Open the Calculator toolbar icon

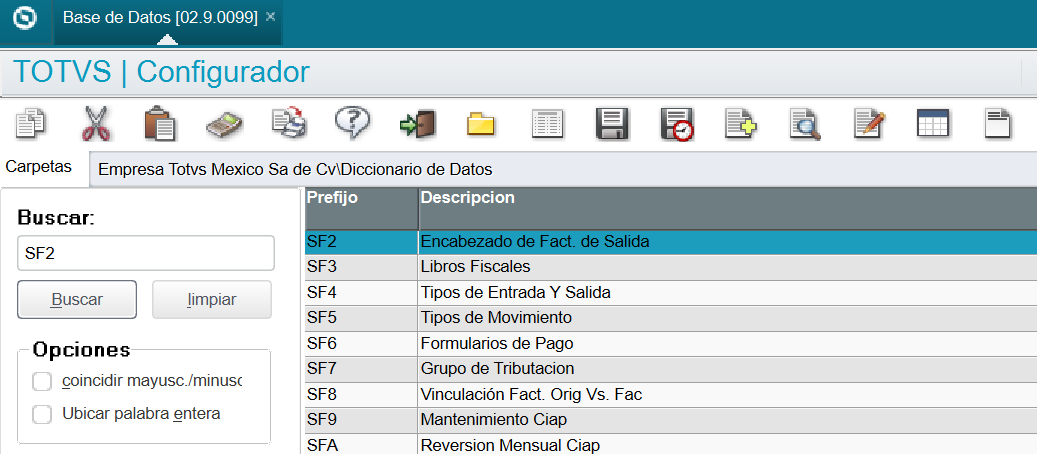(224, 124)
